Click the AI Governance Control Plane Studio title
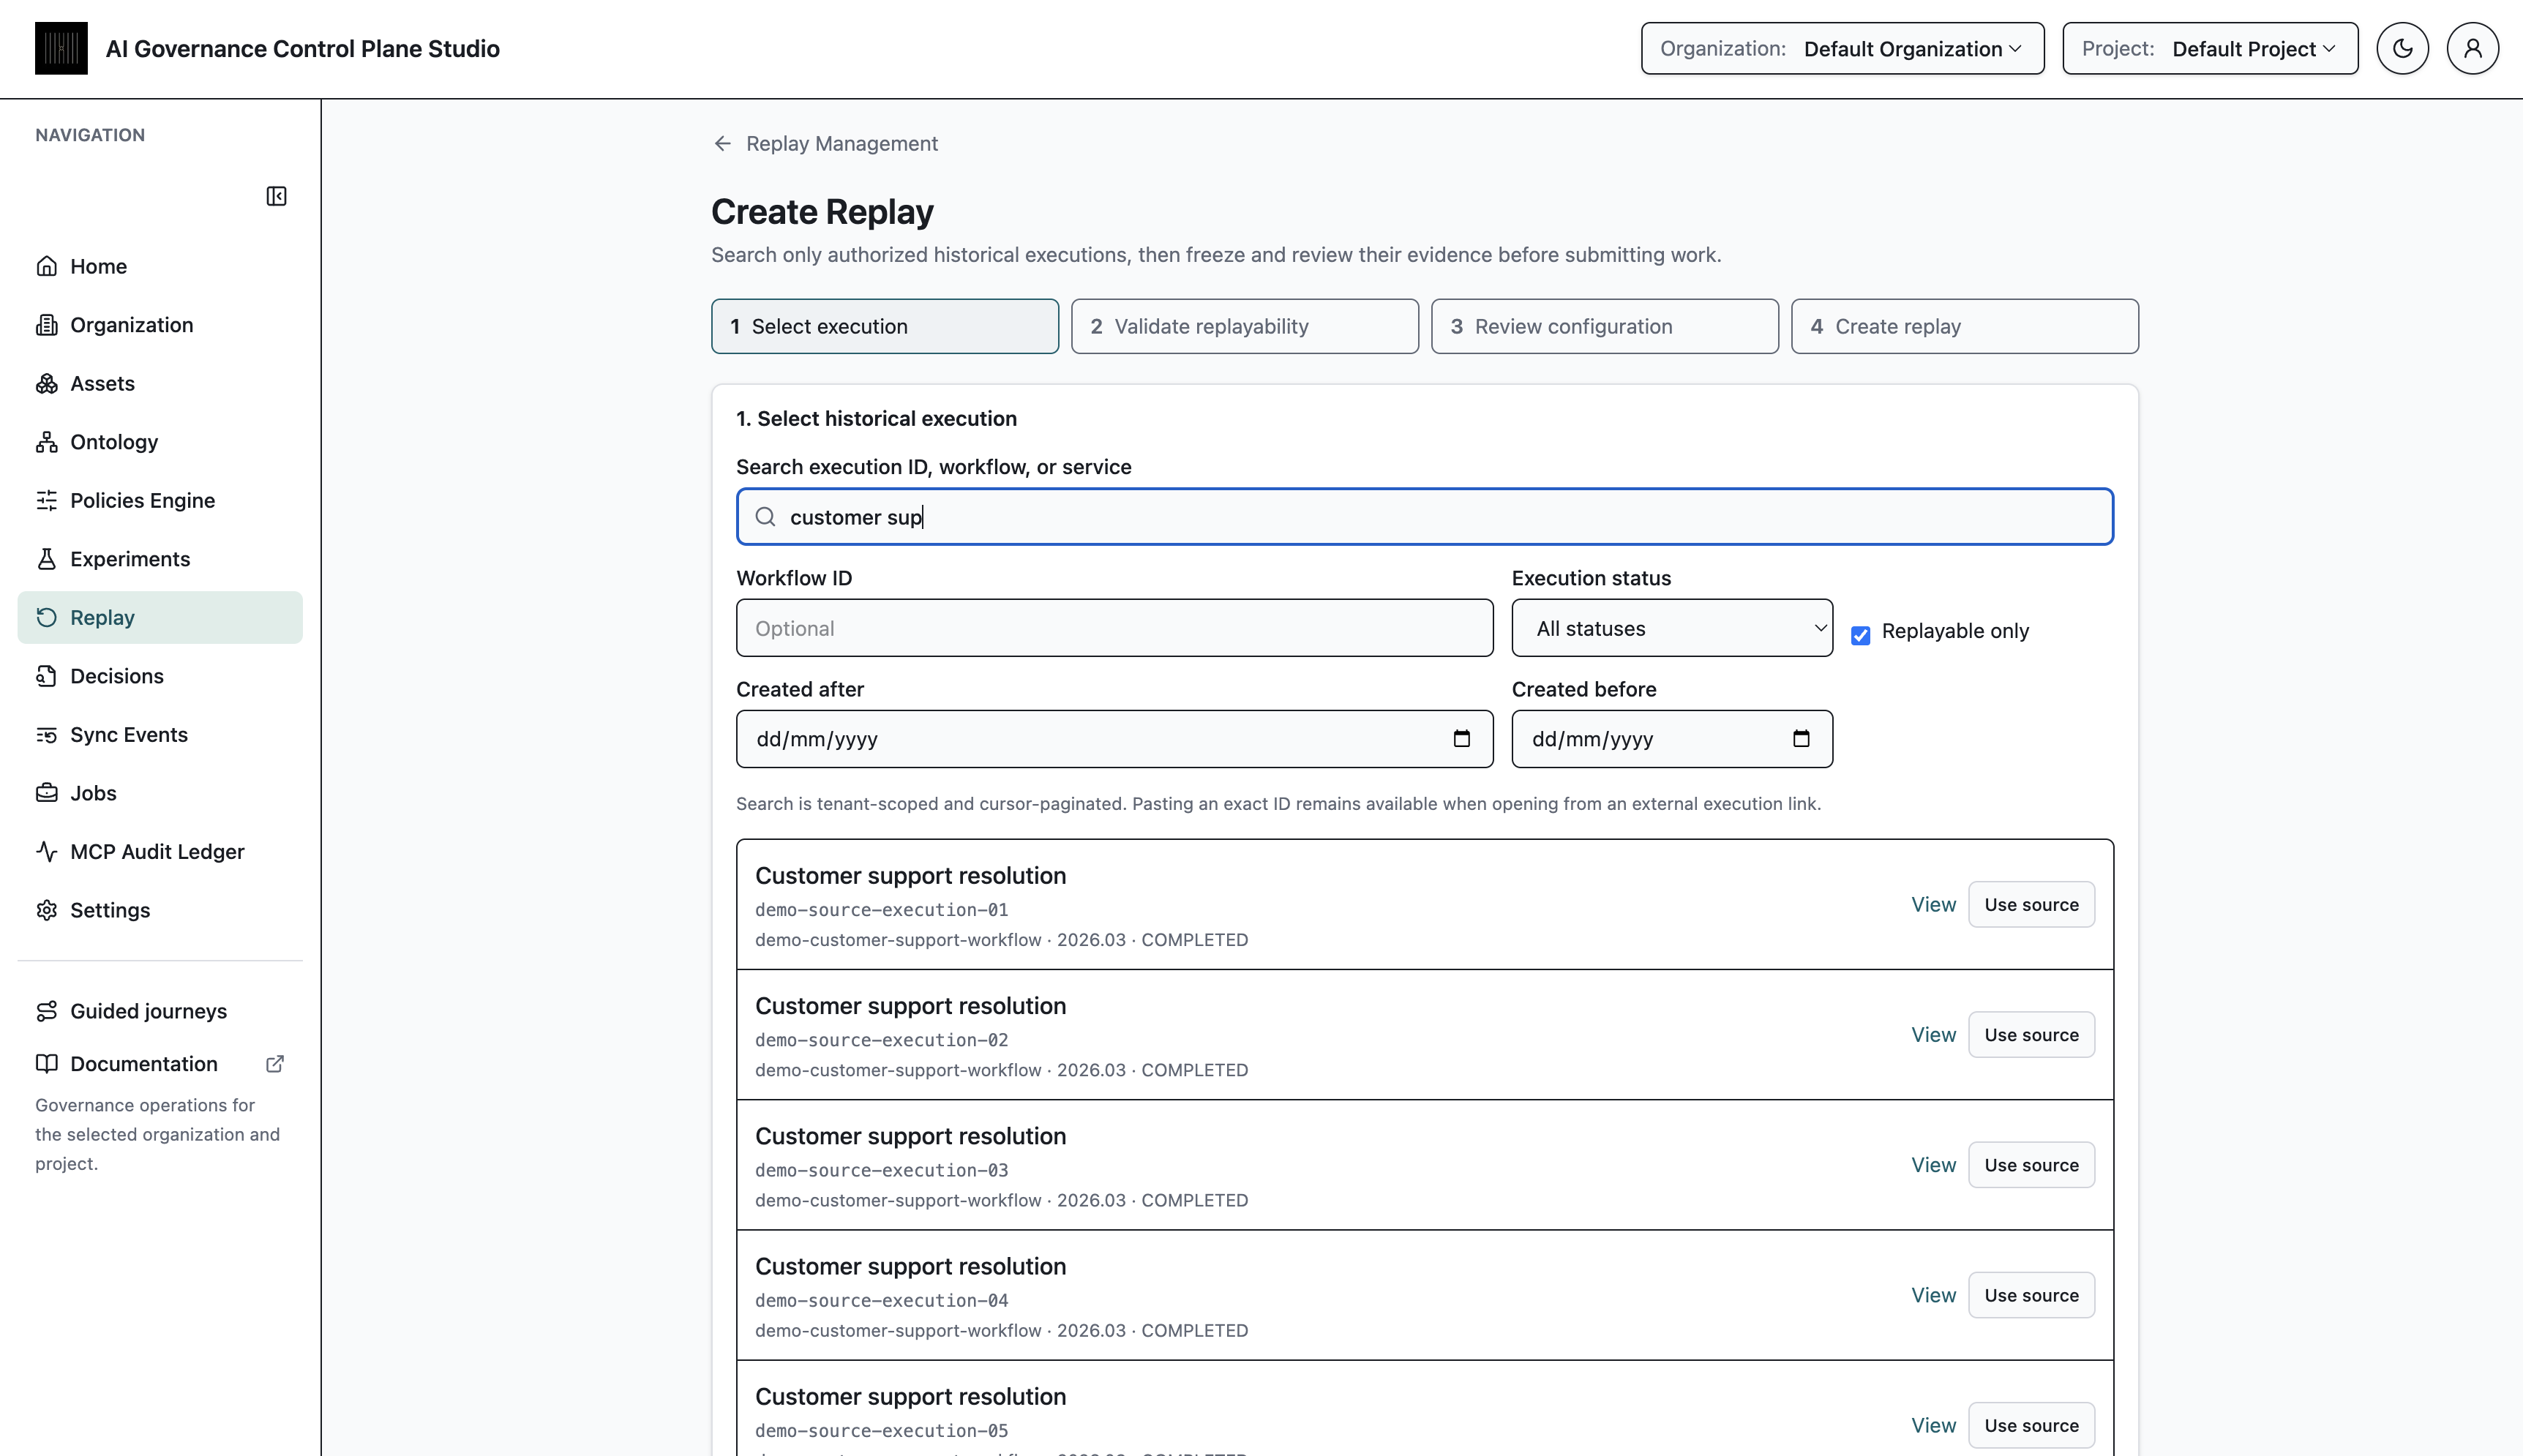Screen dimensions: 2523x1456 (302, 49)
